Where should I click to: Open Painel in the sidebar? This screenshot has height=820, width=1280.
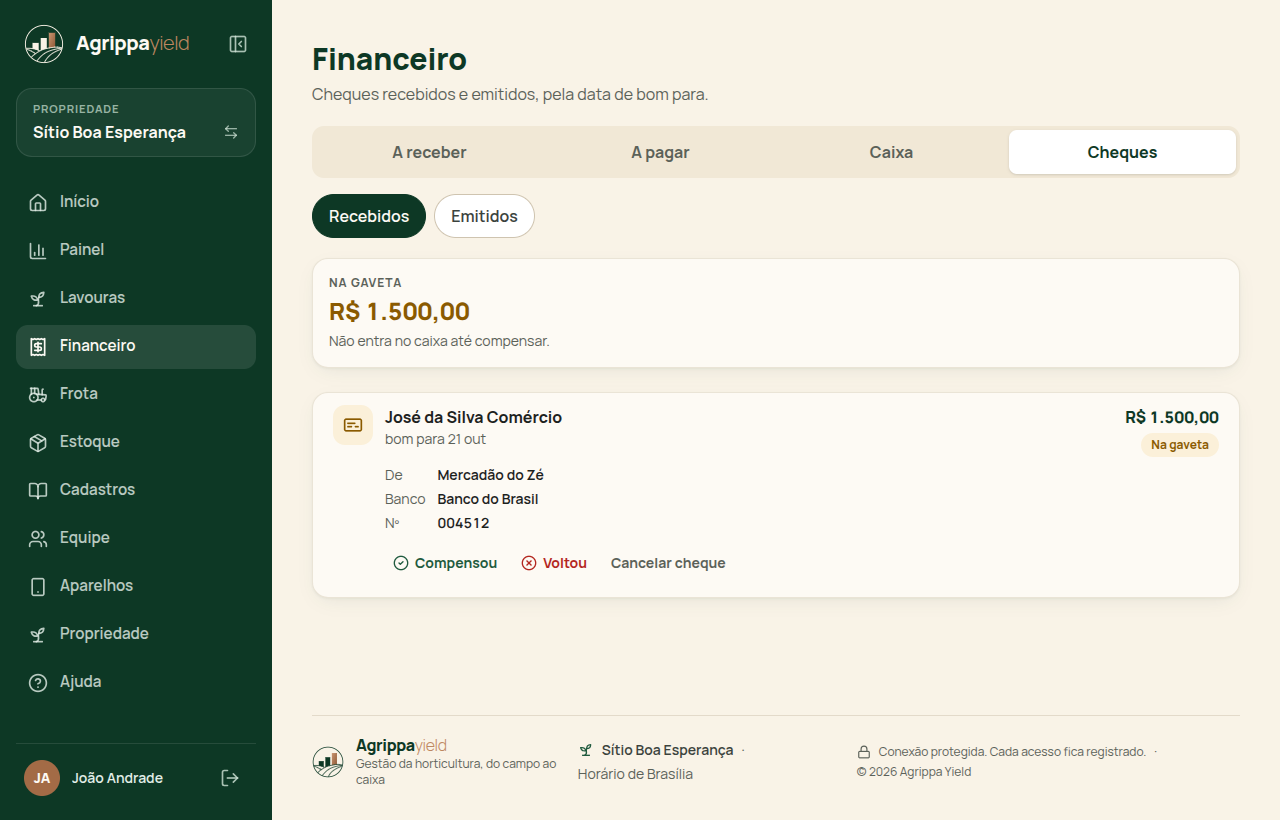(x=136, y=250)
